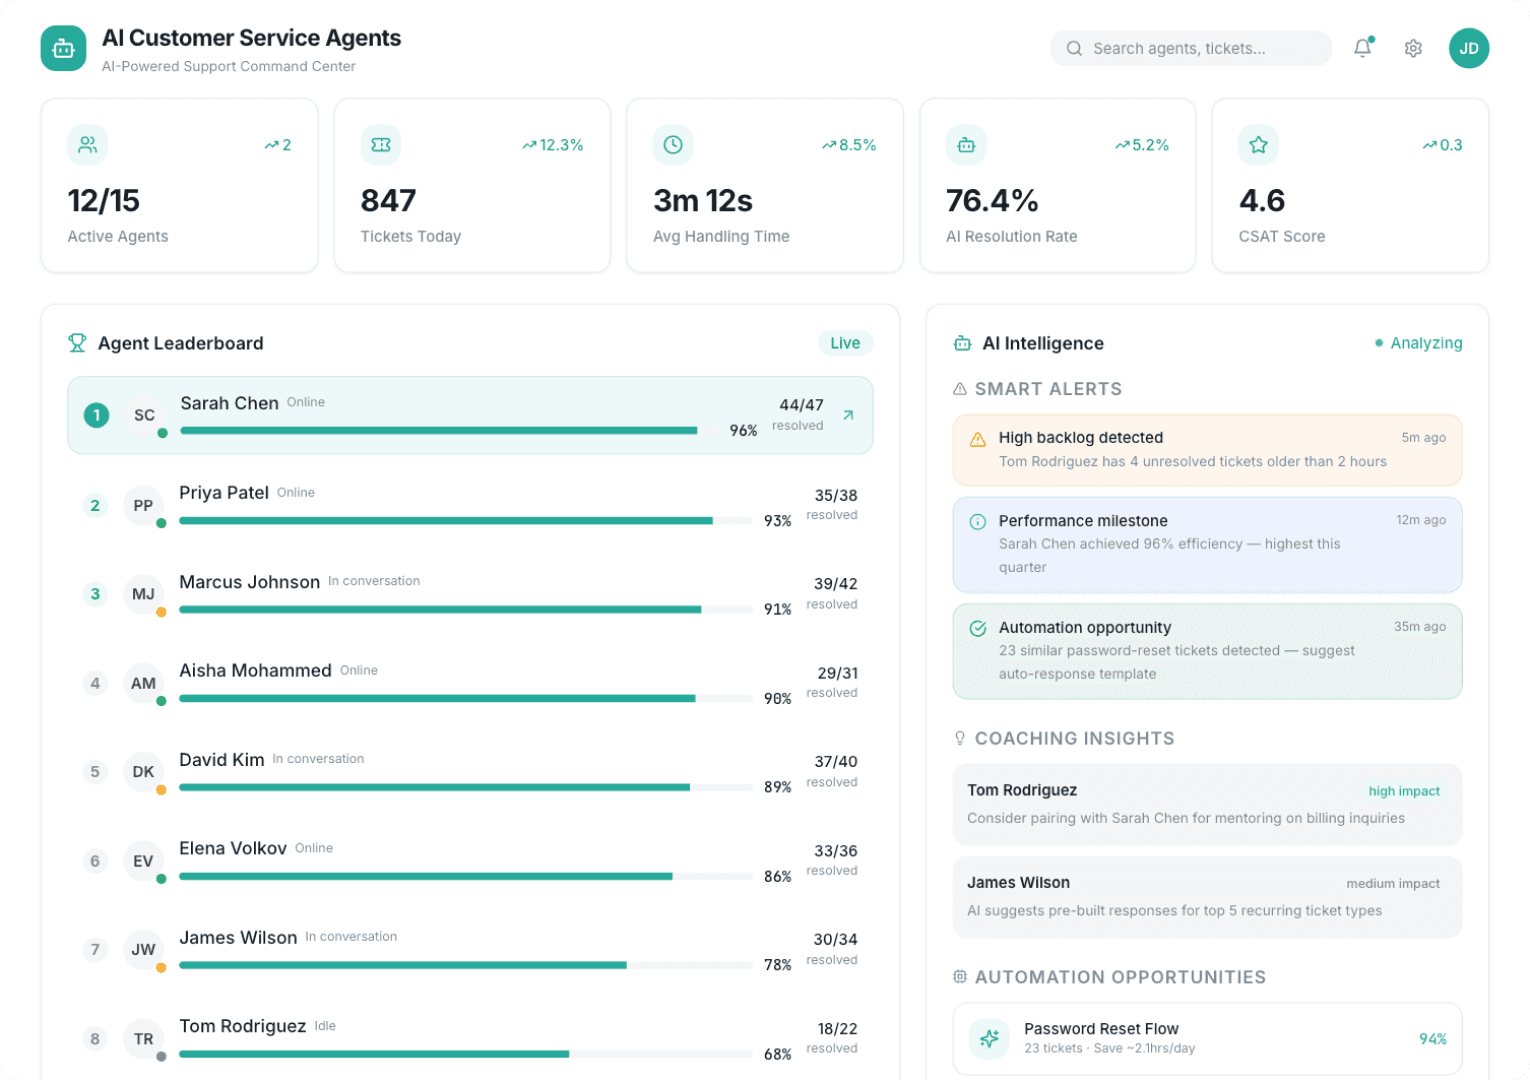The height and width of the screenshot is (1080, 1530).
Task: Open the JD profile avatar menu
Action: pos(1469,47)
